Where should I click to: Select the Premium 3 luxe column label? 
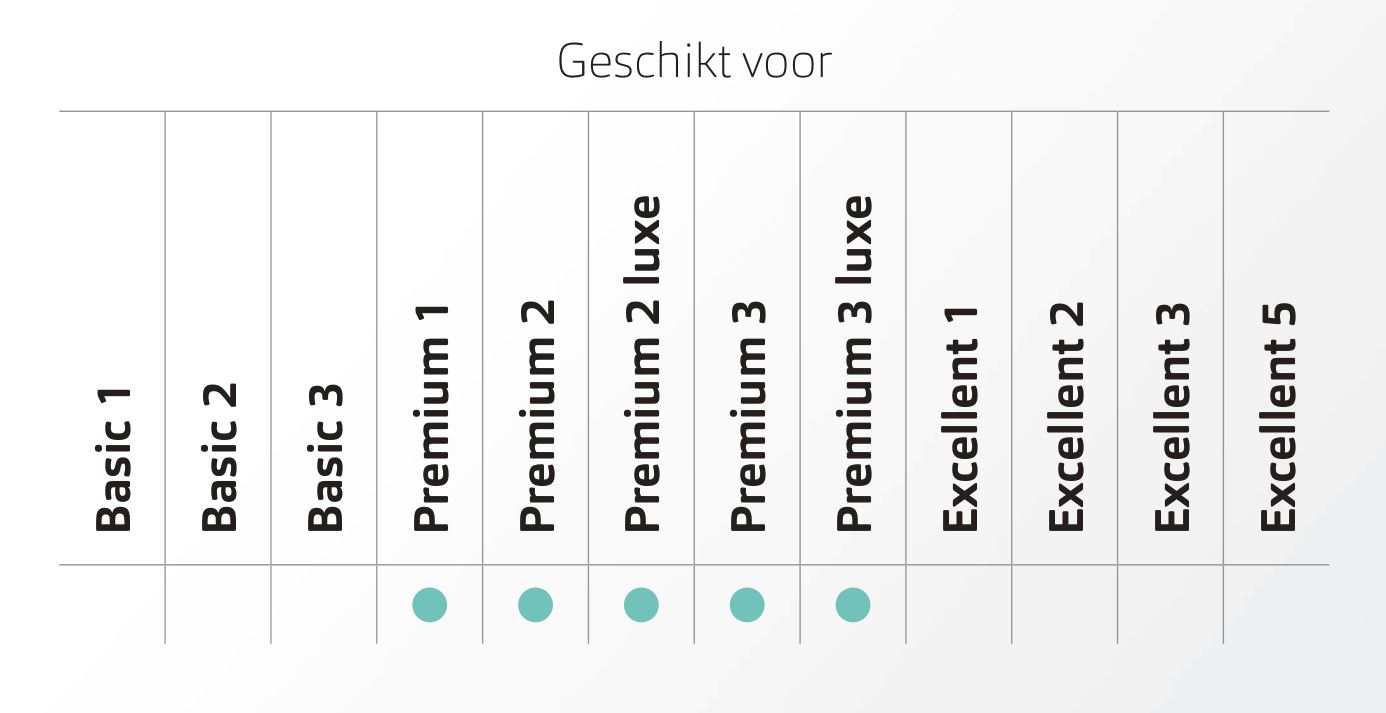(x=854, y=363)
